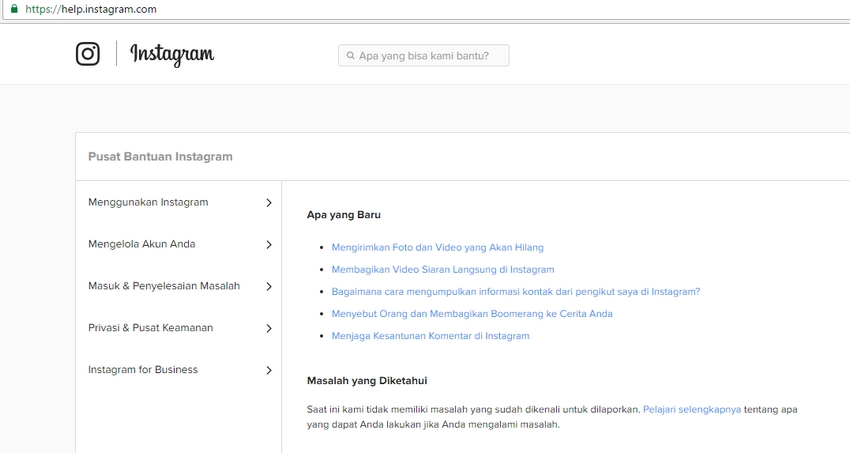Expand the Menggunakan Instagram chevron
Screen dimensions: 850x453
(268, 203)
